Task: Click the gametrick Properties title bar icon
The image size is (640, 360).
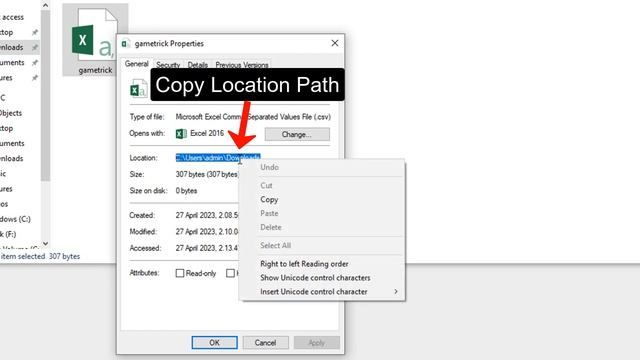Action: 126,44
